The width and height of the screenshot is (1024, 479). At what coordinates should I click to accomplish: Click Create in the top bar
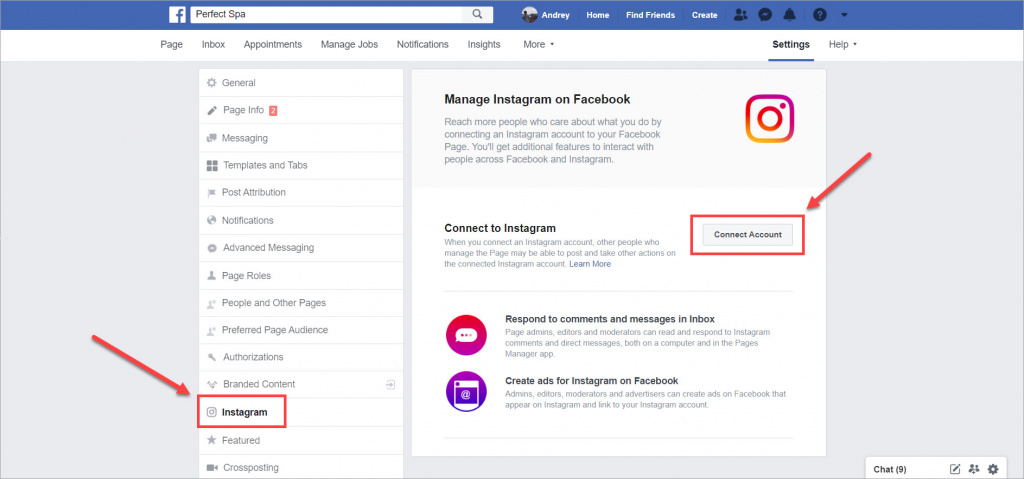705,15
